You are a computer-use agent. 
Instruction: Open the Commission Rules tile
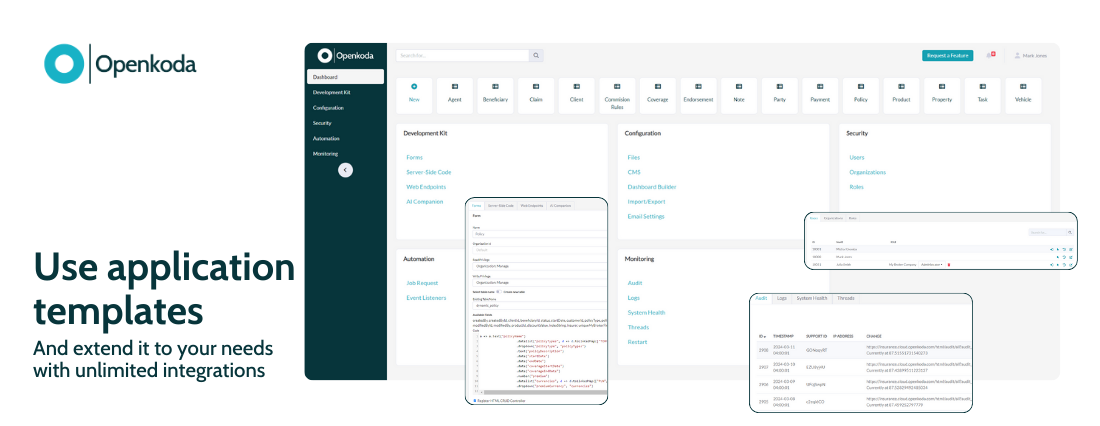[x=617, y=95]
